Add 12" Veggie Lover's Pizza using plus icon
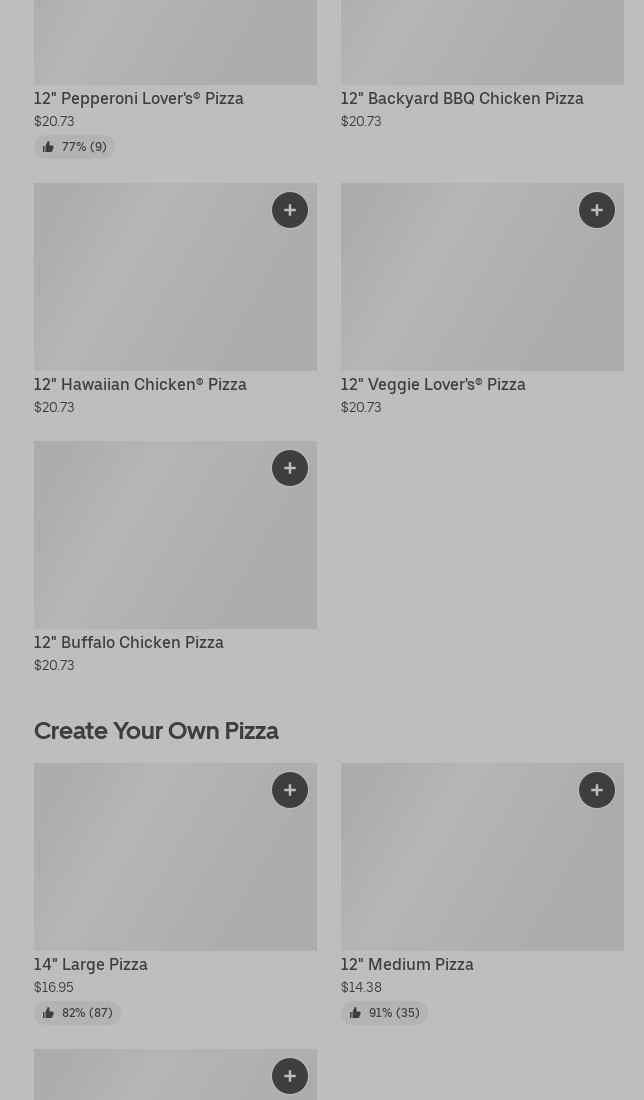Screen dimensions: 644x1100 [x=597, y=210]
